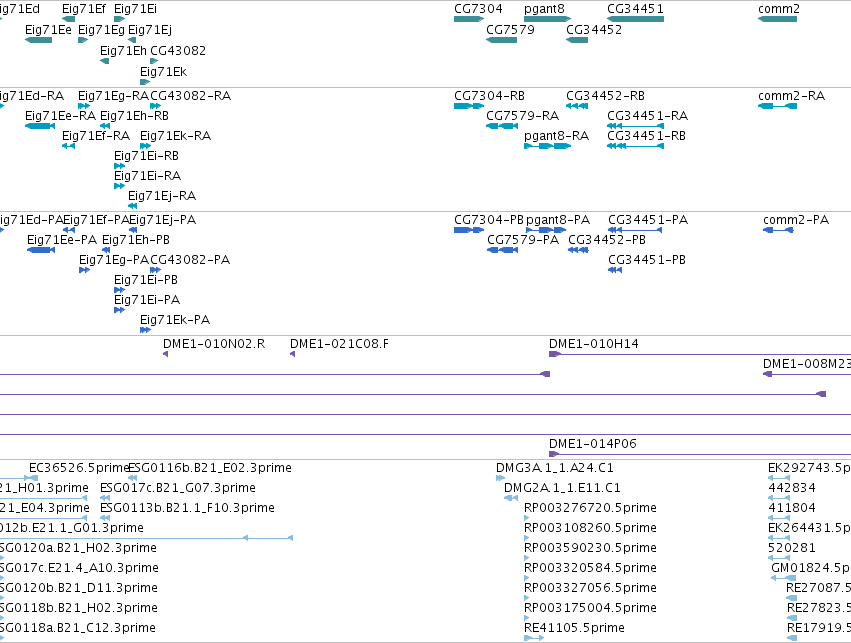Image resolution: width=851 pixels, height=643 pixels.
Task: Select the DME1-021C08.F arrow marker
Action: point(293,354)
